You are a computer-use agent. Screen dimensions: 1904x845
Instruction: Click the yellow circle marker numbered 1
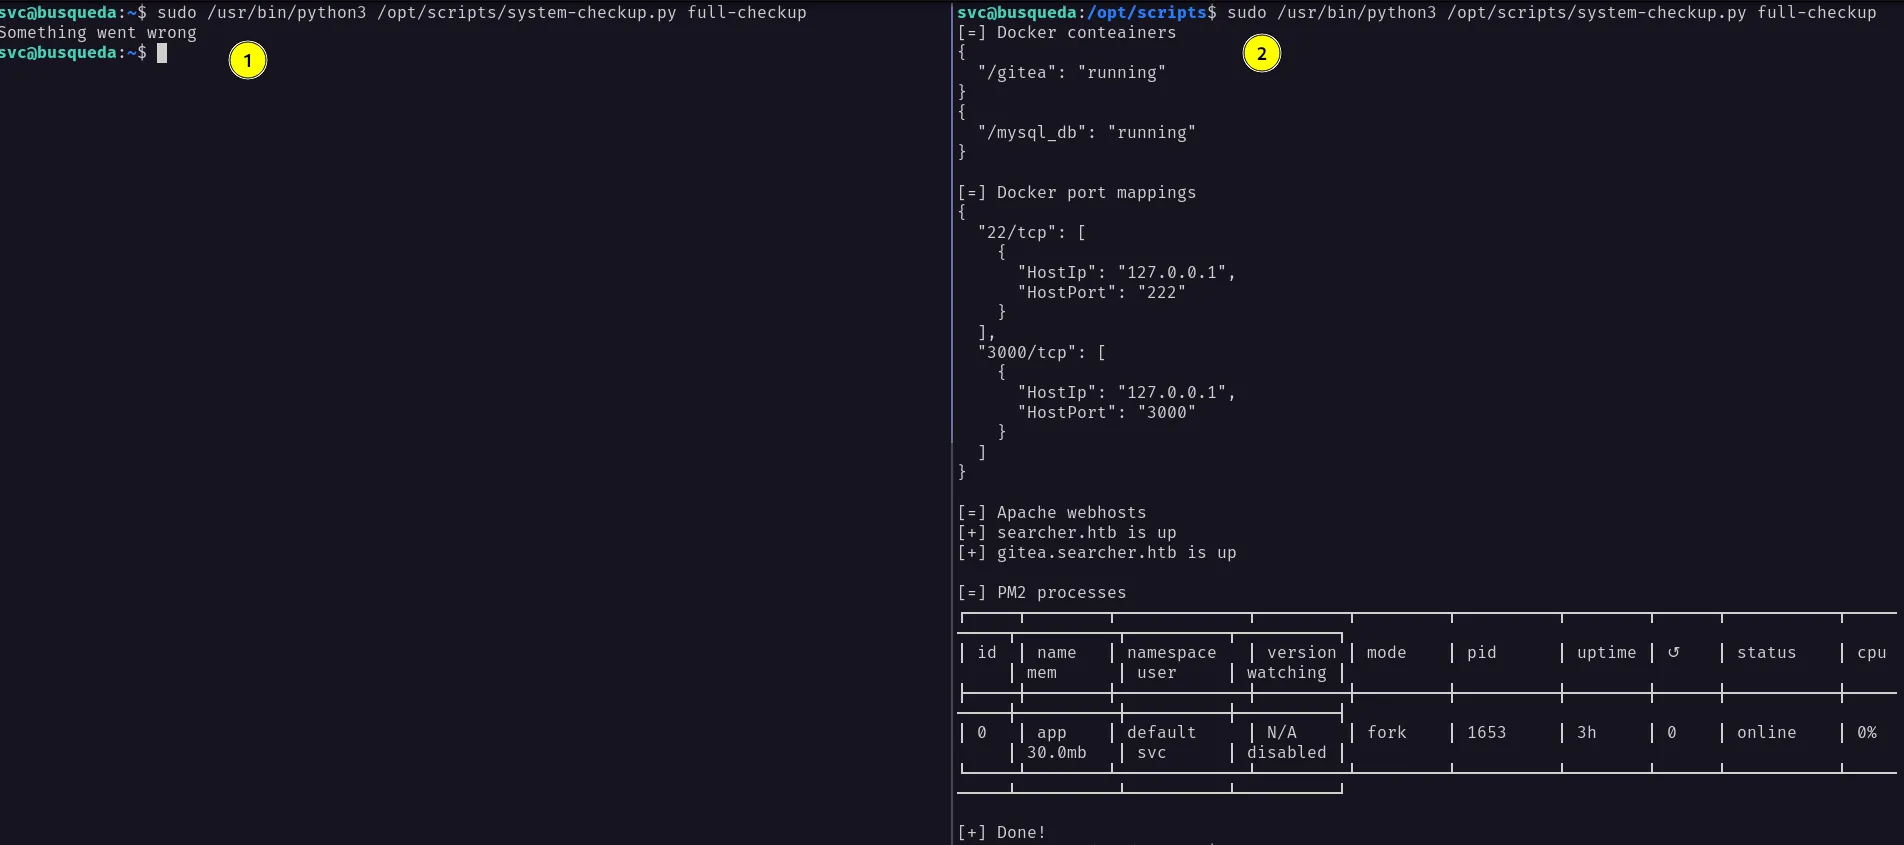coord(247,60)
